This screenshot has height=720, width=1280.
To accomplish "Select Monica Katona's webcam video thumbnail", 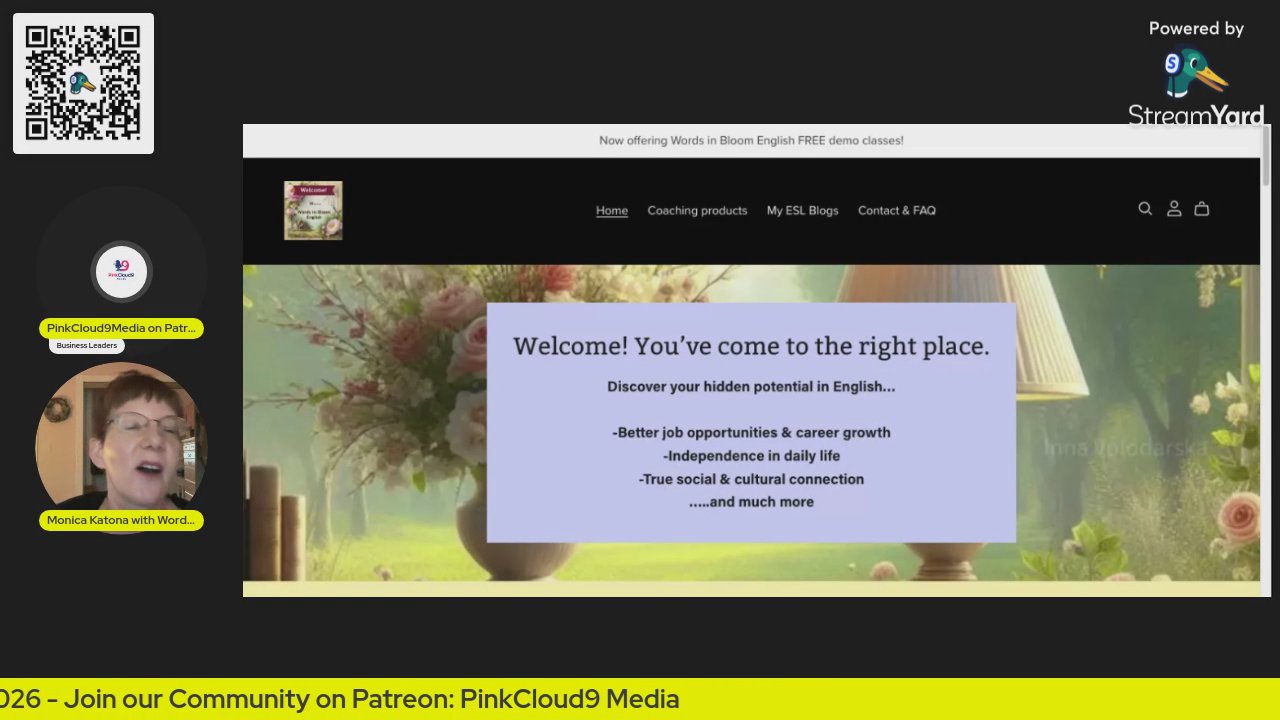I will [x=121, y=440].
